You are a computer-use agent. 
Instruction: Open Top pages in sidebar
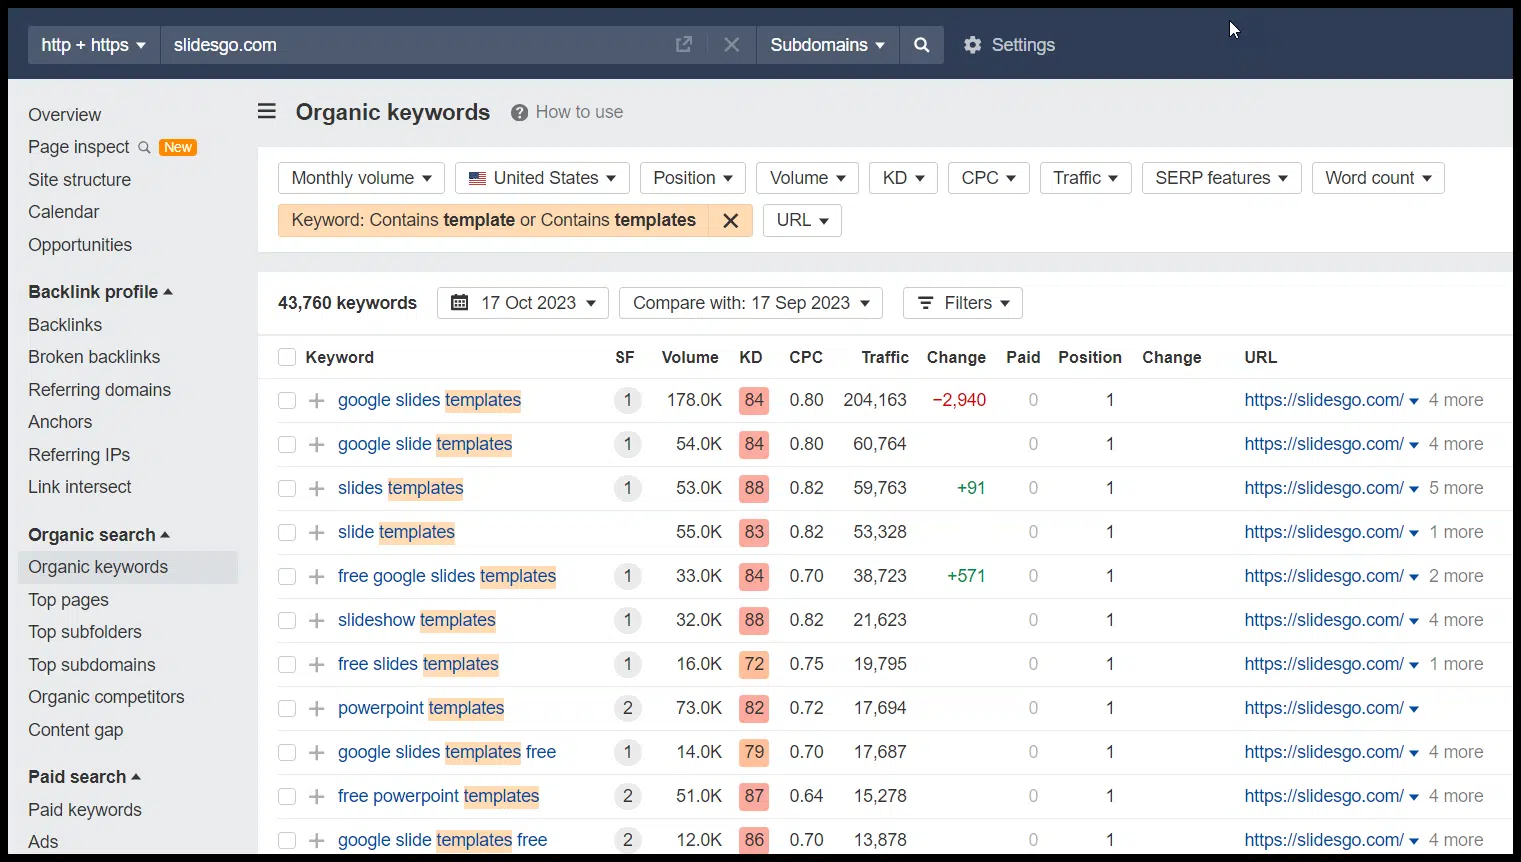[x=69, y=600]
